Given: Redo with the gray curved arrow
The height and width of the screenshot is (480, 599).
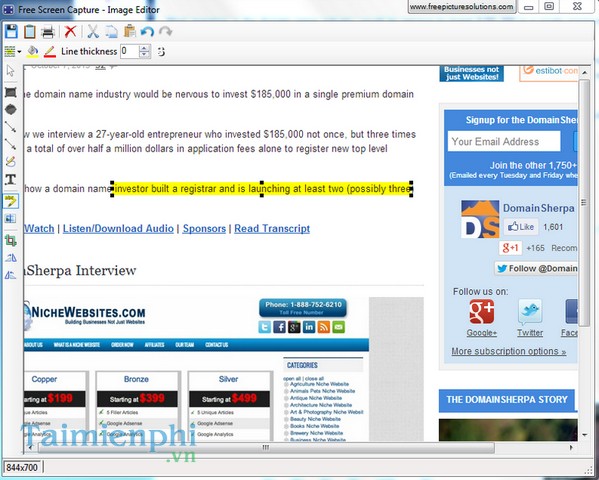Looking at the screenshot, I should [x=165, y=31].
